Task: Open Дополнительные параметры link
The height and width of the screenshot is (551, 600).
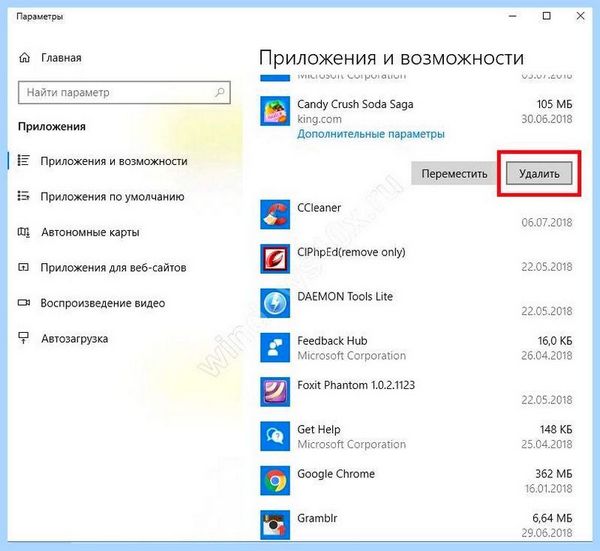Action: [x=371, y=134]
